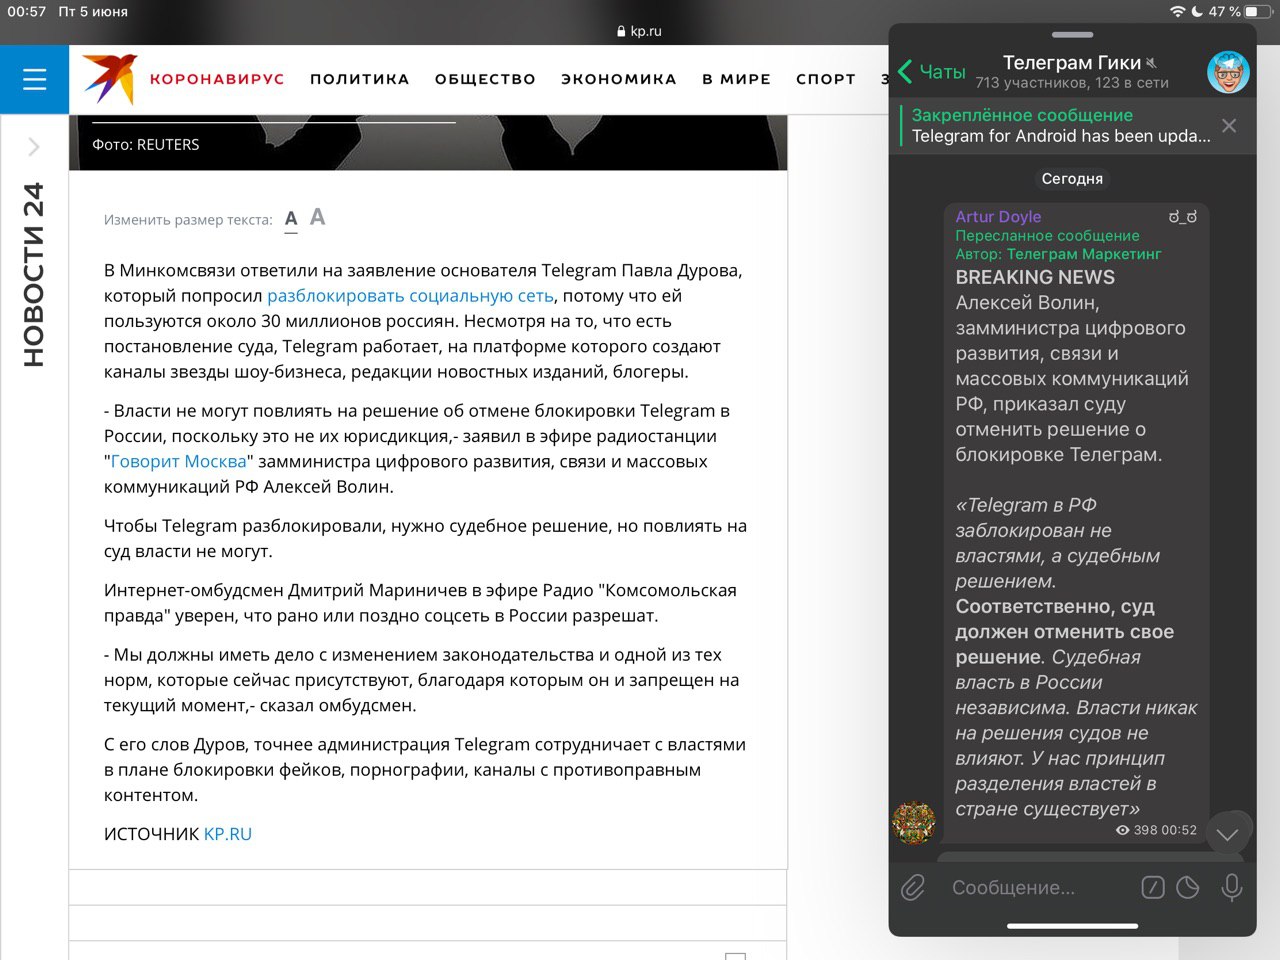Open the Телеграм Гики group avatar
The image size is (1280, 960).
coord(1228,72)
